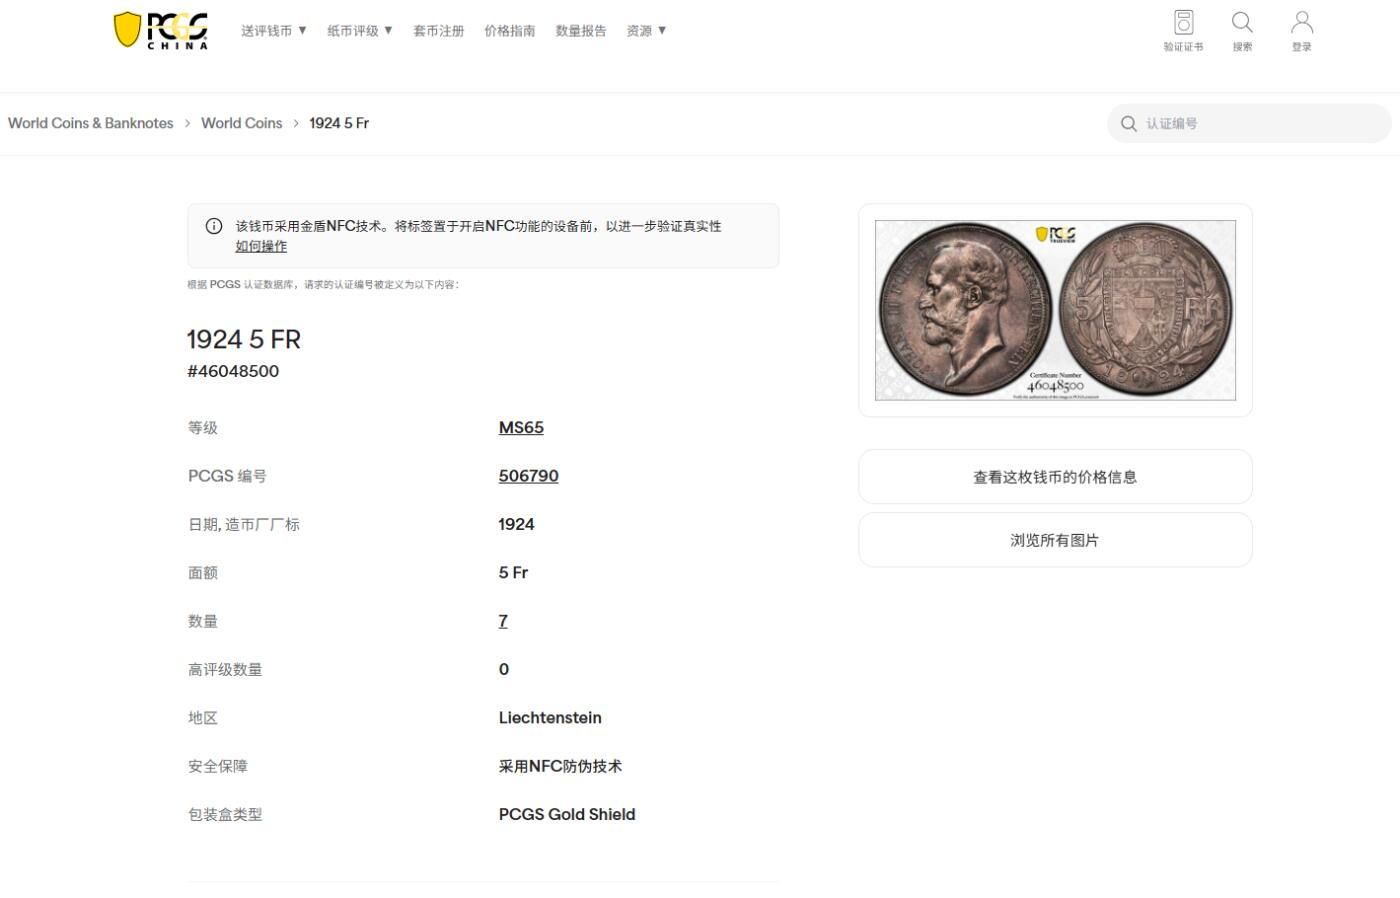The image size is (1400, 898).
Task: Open the 验证证书 certificate verification icon
Action: click(x=1183, y=30)
